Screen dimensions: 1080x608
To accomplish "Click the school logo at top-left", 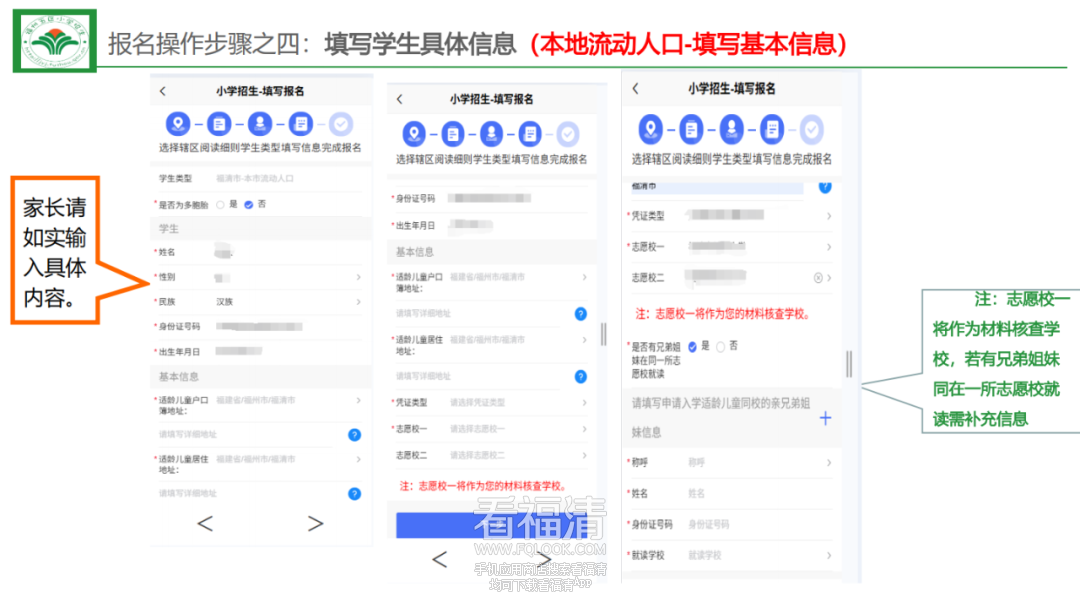I will point(54,41).
